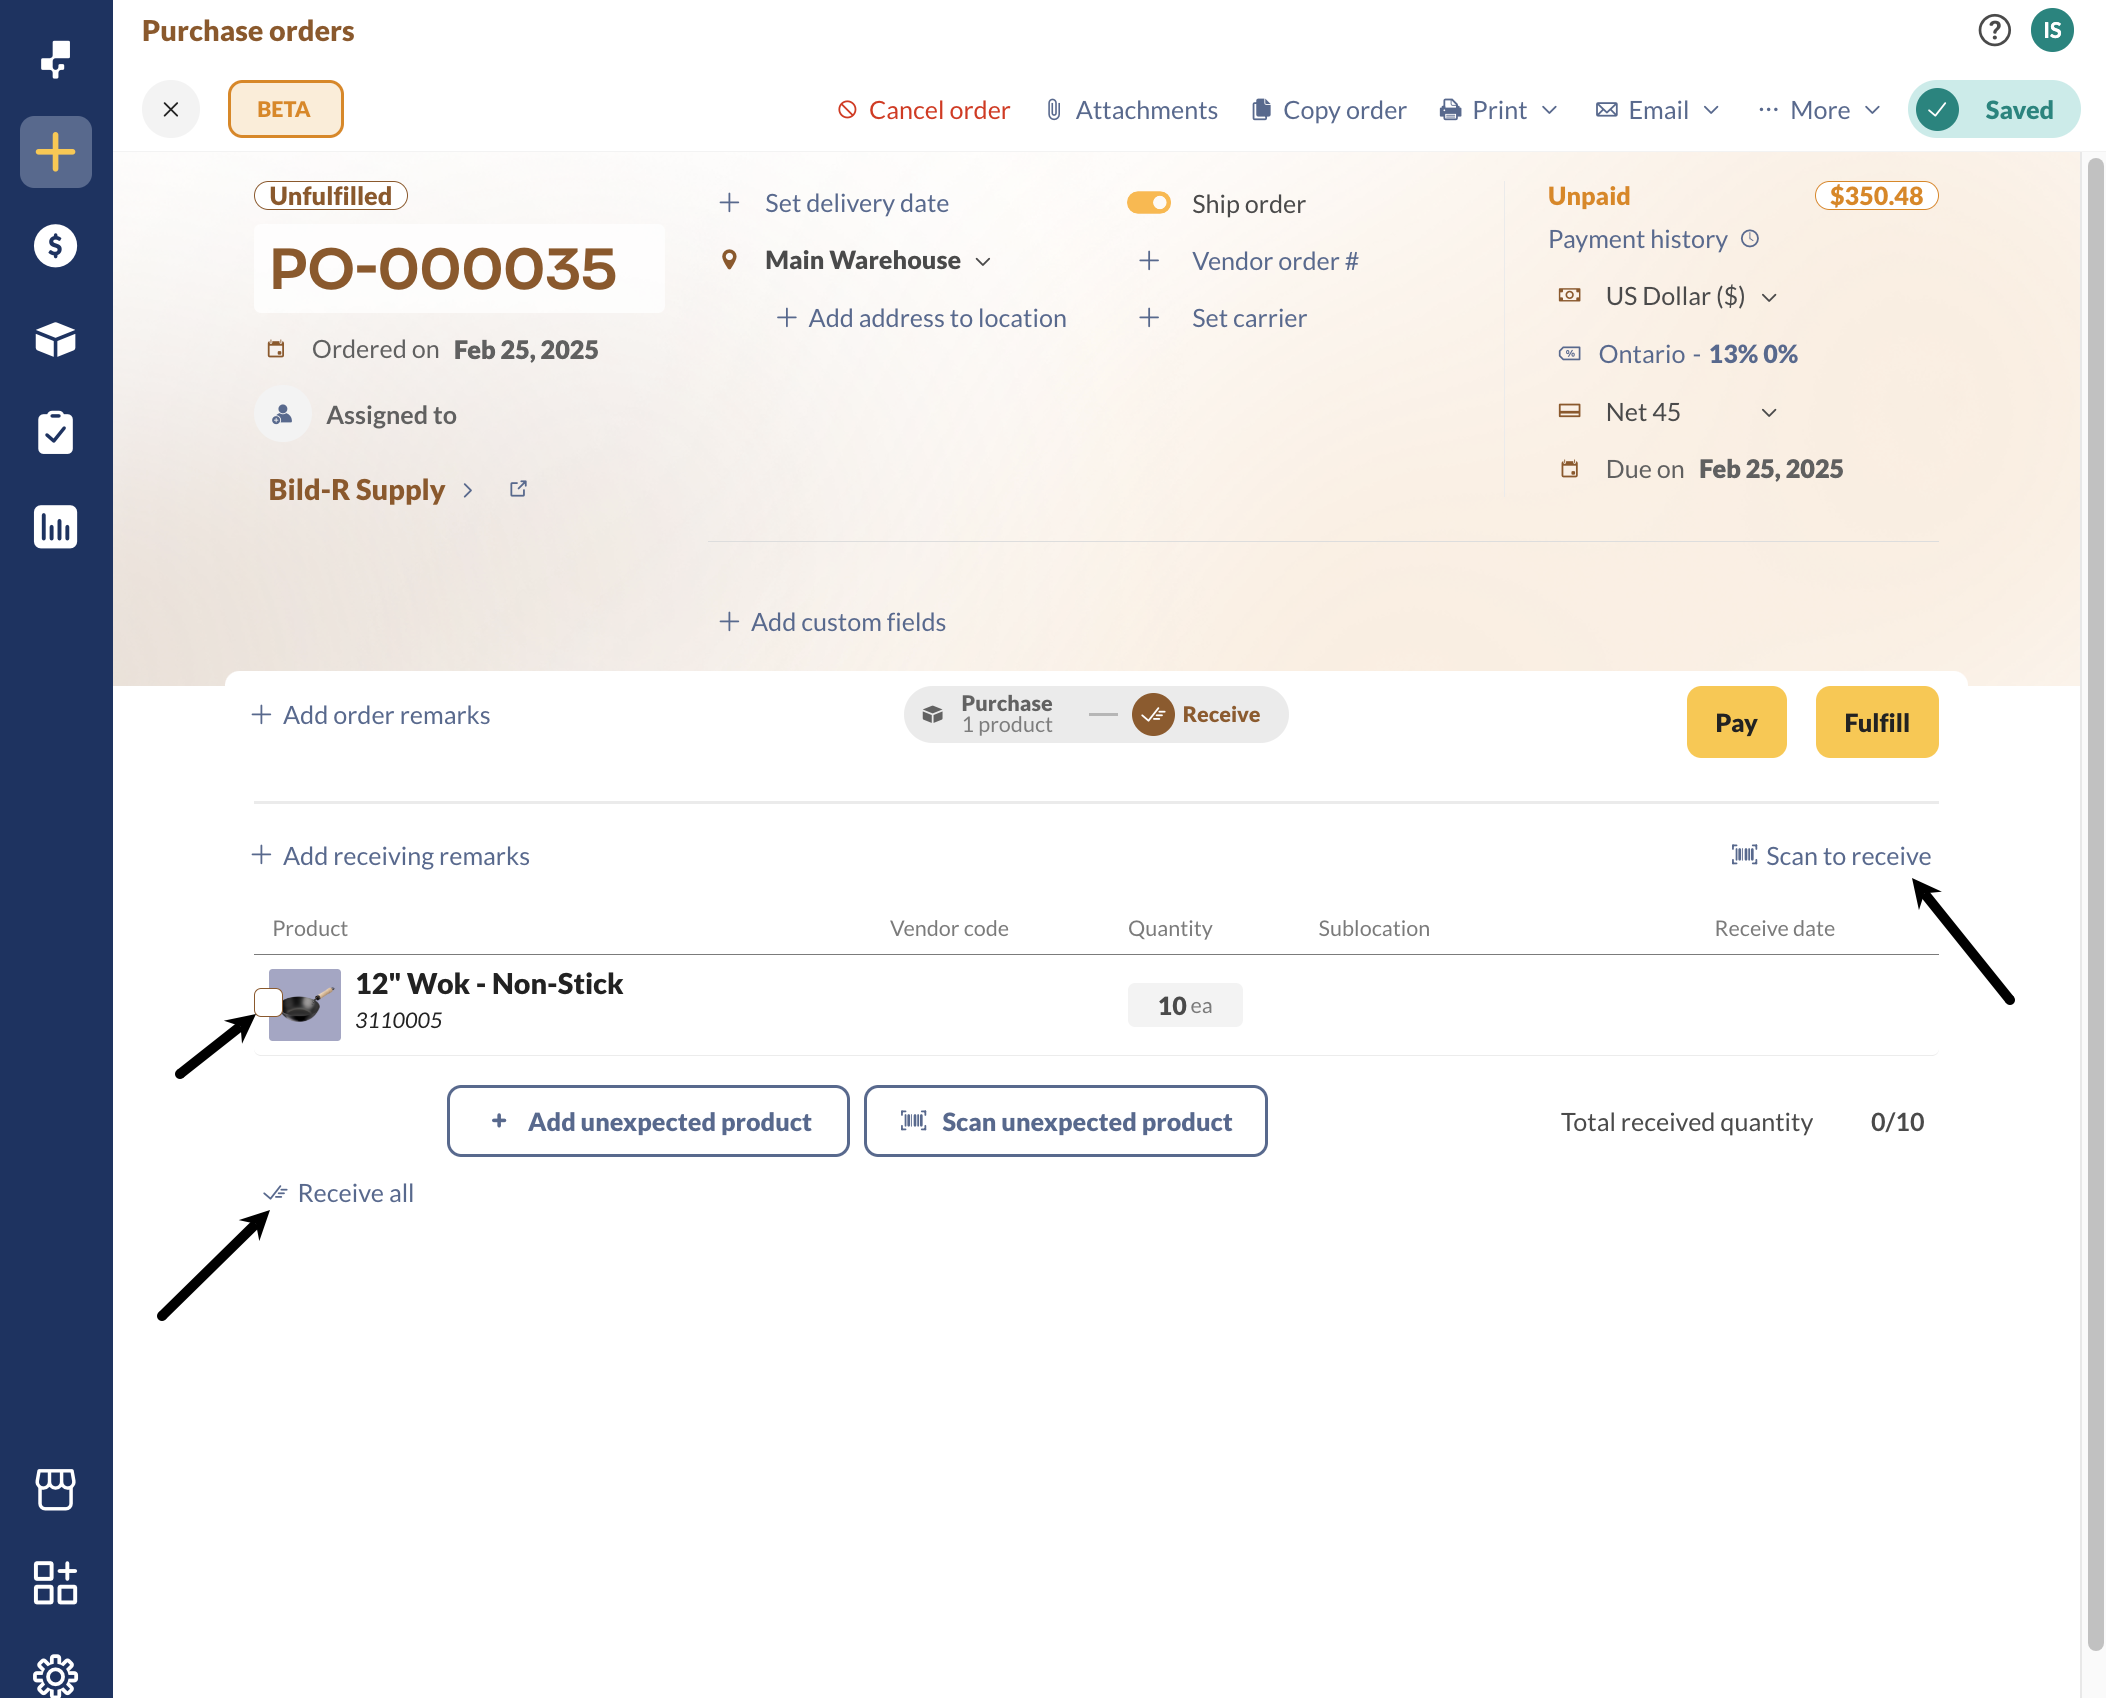This screenshot has height=1698, width=2106.
Task: Toggle the Ship order switch
Action: 1148,203
